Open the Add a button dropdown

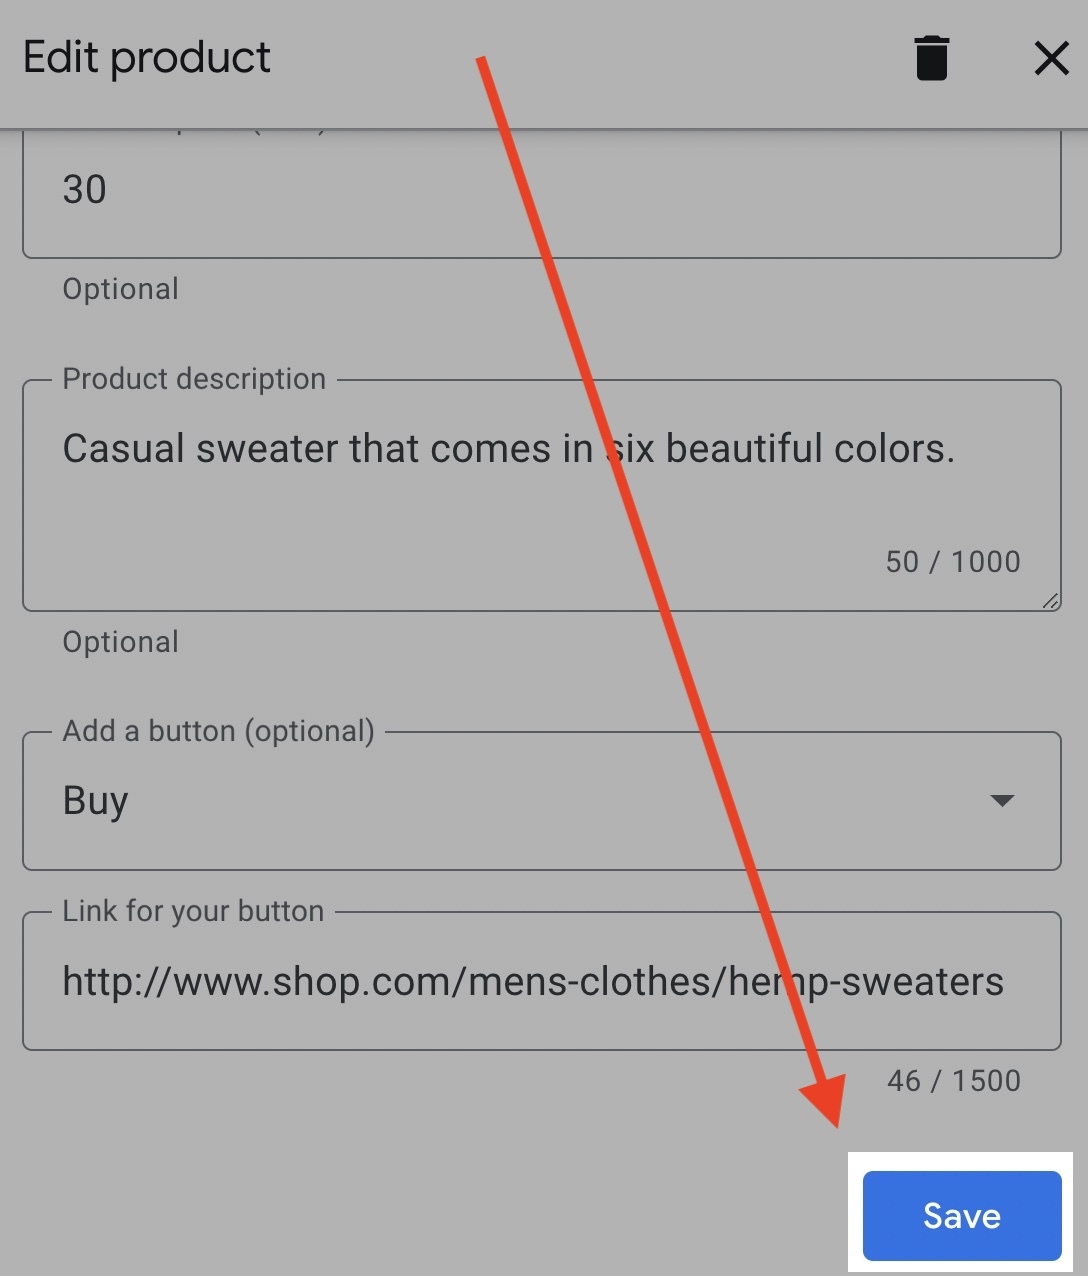pos(540,801)
